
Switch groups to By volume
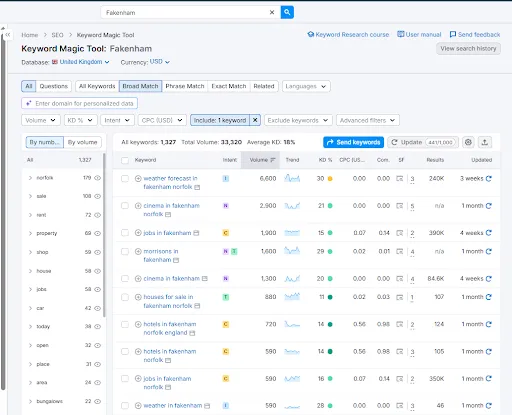pyautogui.click(x=82, y=142)
